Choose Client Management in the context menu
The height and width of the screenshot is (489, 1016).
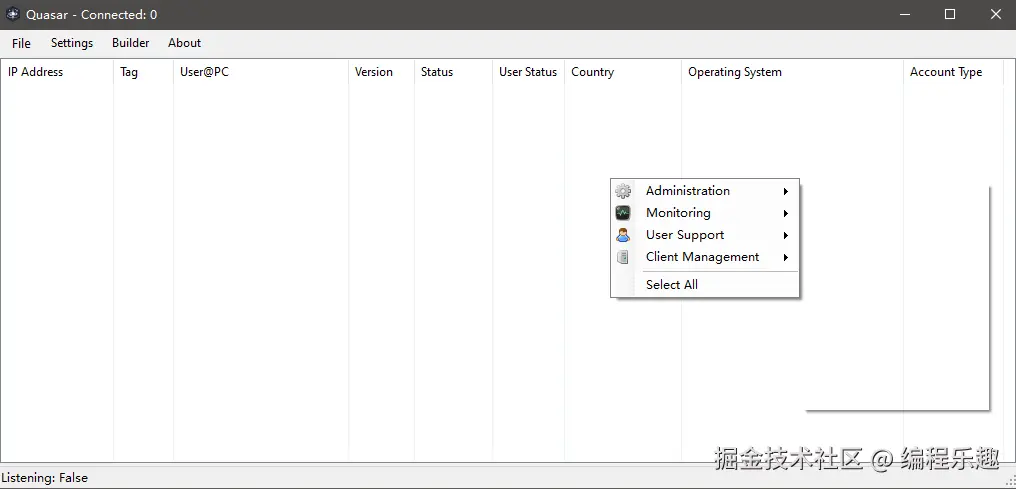(705, 257)
